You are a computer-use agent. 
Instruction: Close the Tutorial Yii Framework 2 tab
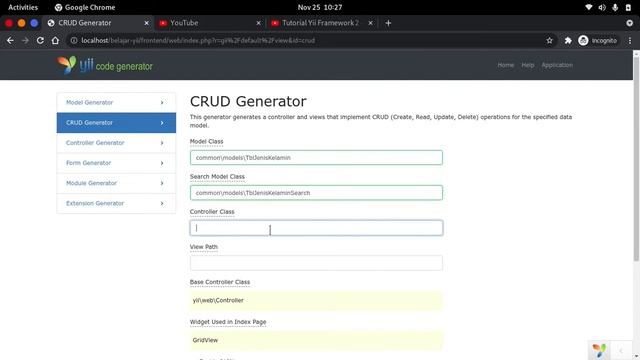point(370,23)
